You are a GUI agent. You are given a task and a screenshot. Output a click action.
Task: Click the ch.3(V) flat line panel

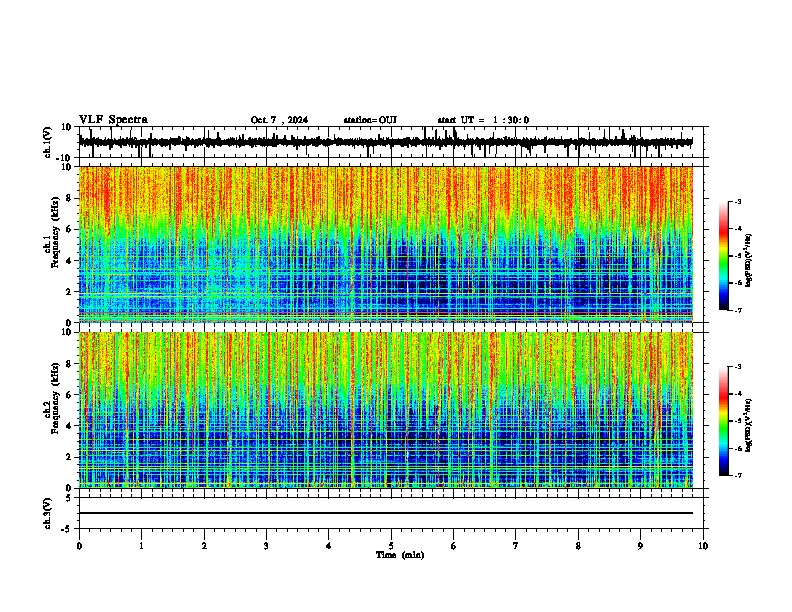click(x=391, y=513)
